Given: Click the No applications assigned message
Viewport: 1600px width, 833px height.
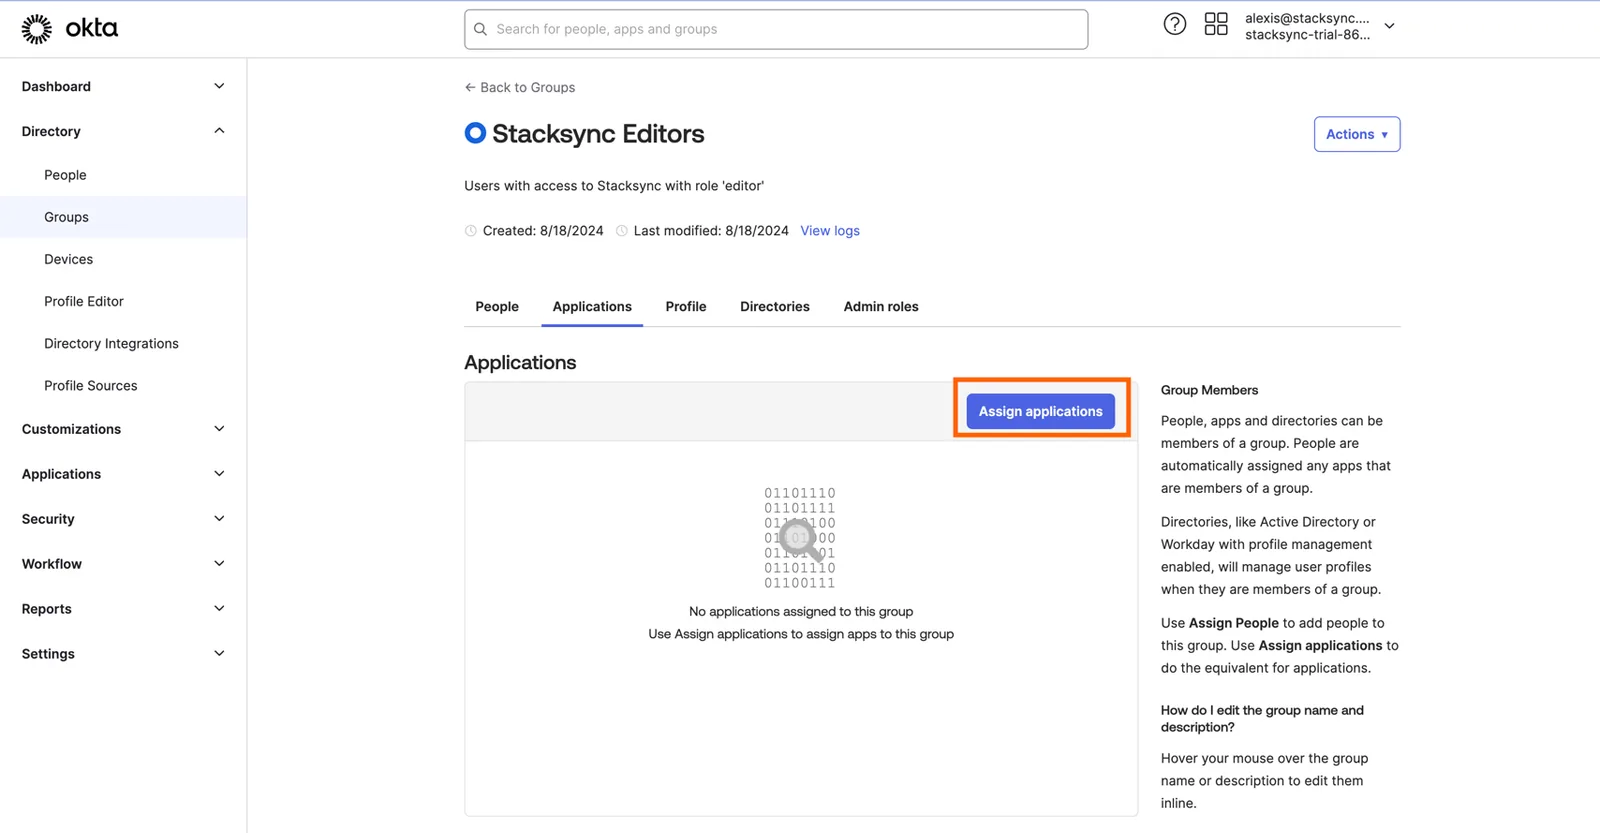Looking at the screenshot, I should pos(801,611).
